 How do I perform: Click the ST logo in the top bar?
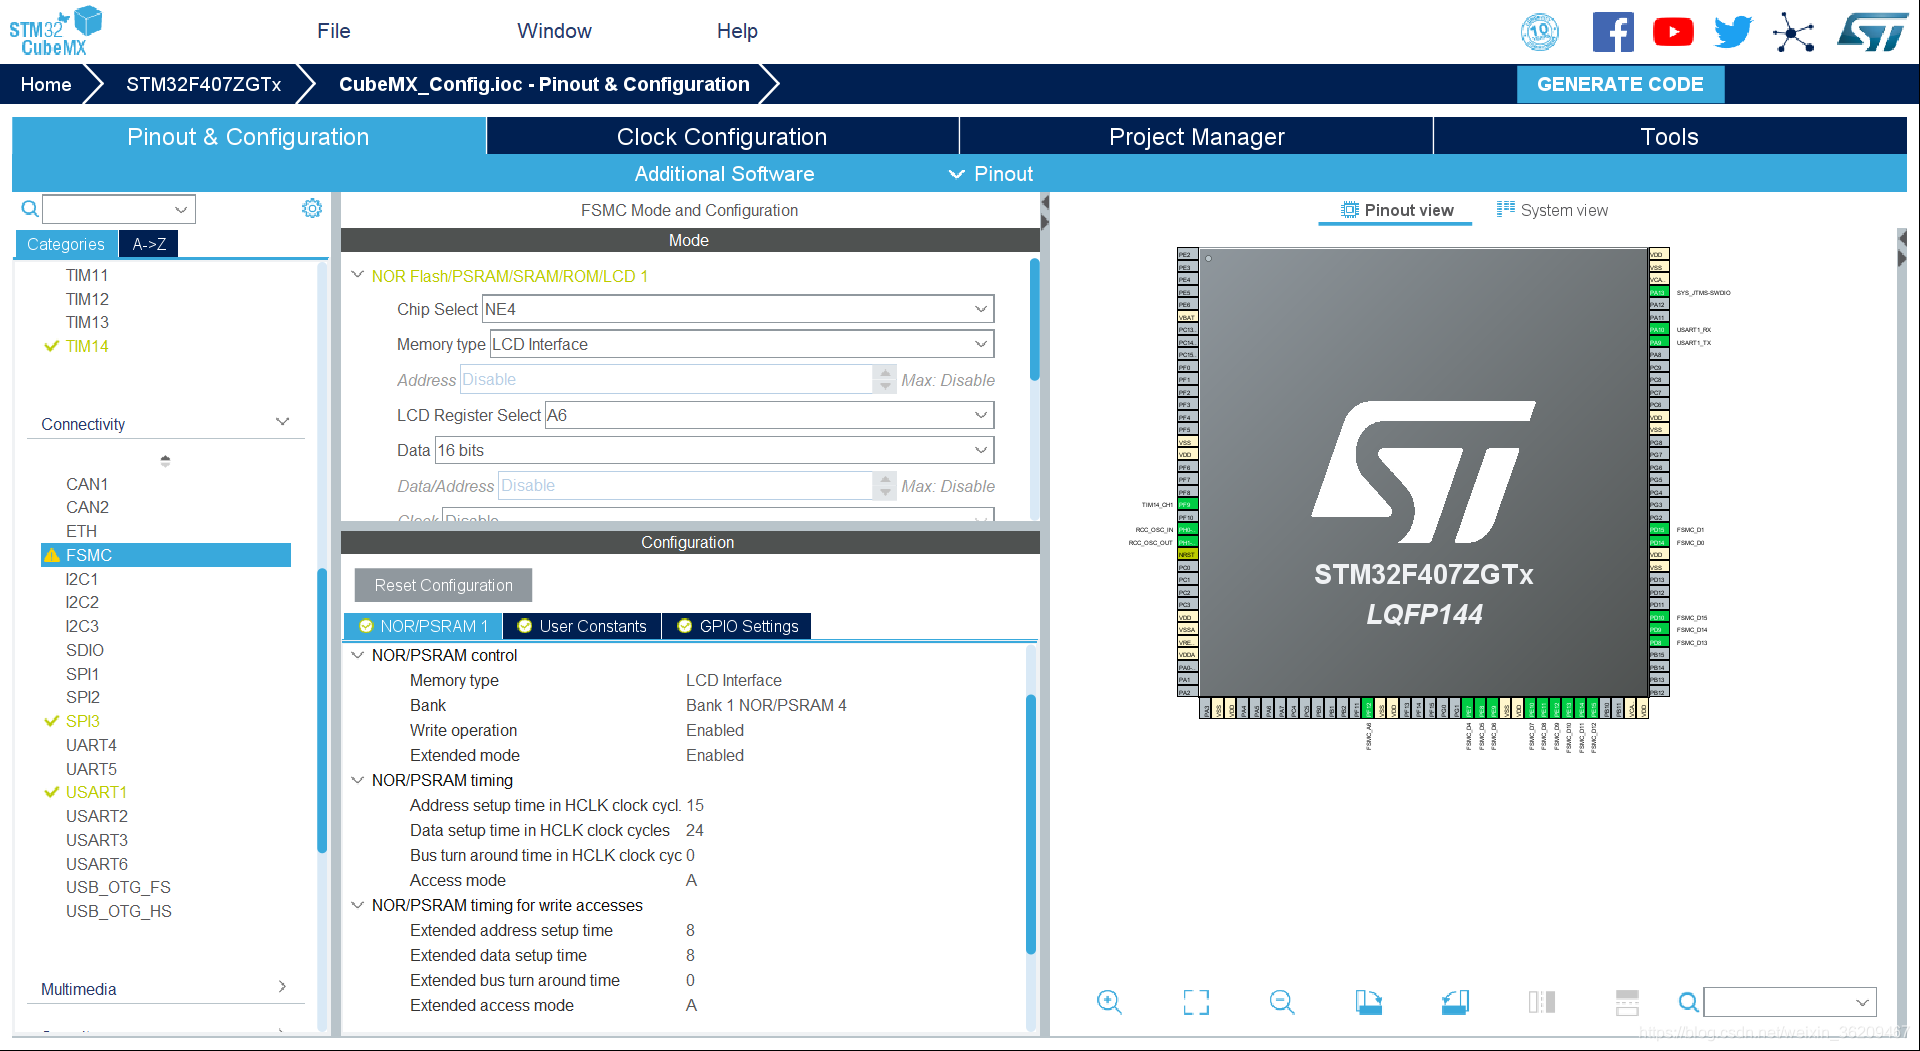click(x=1873, y=32)
